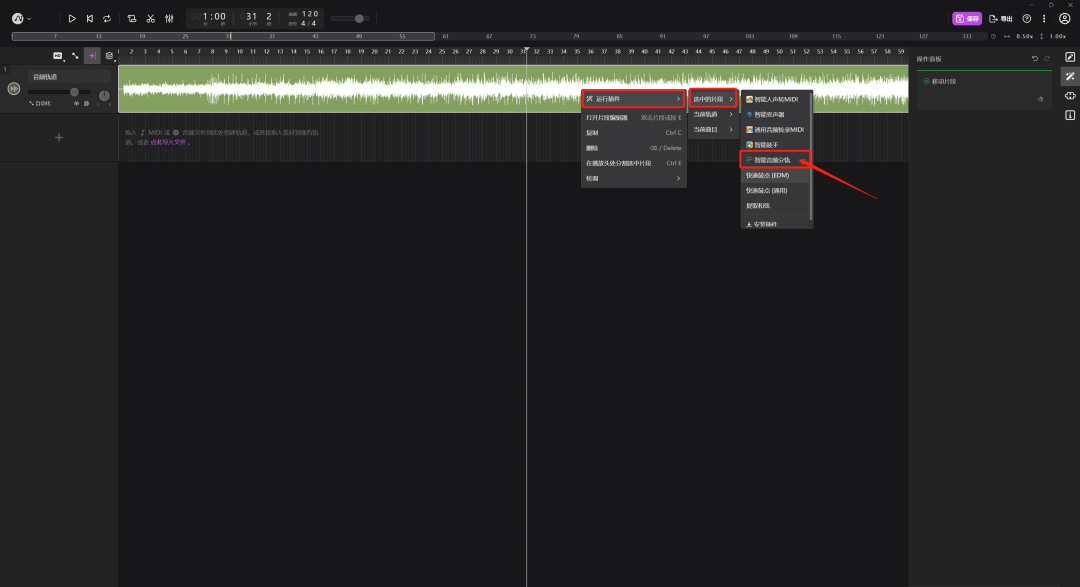The image size is (1080, 587).
Task: Toggle the automation curve icon above tracks
Action: point(75,56)
